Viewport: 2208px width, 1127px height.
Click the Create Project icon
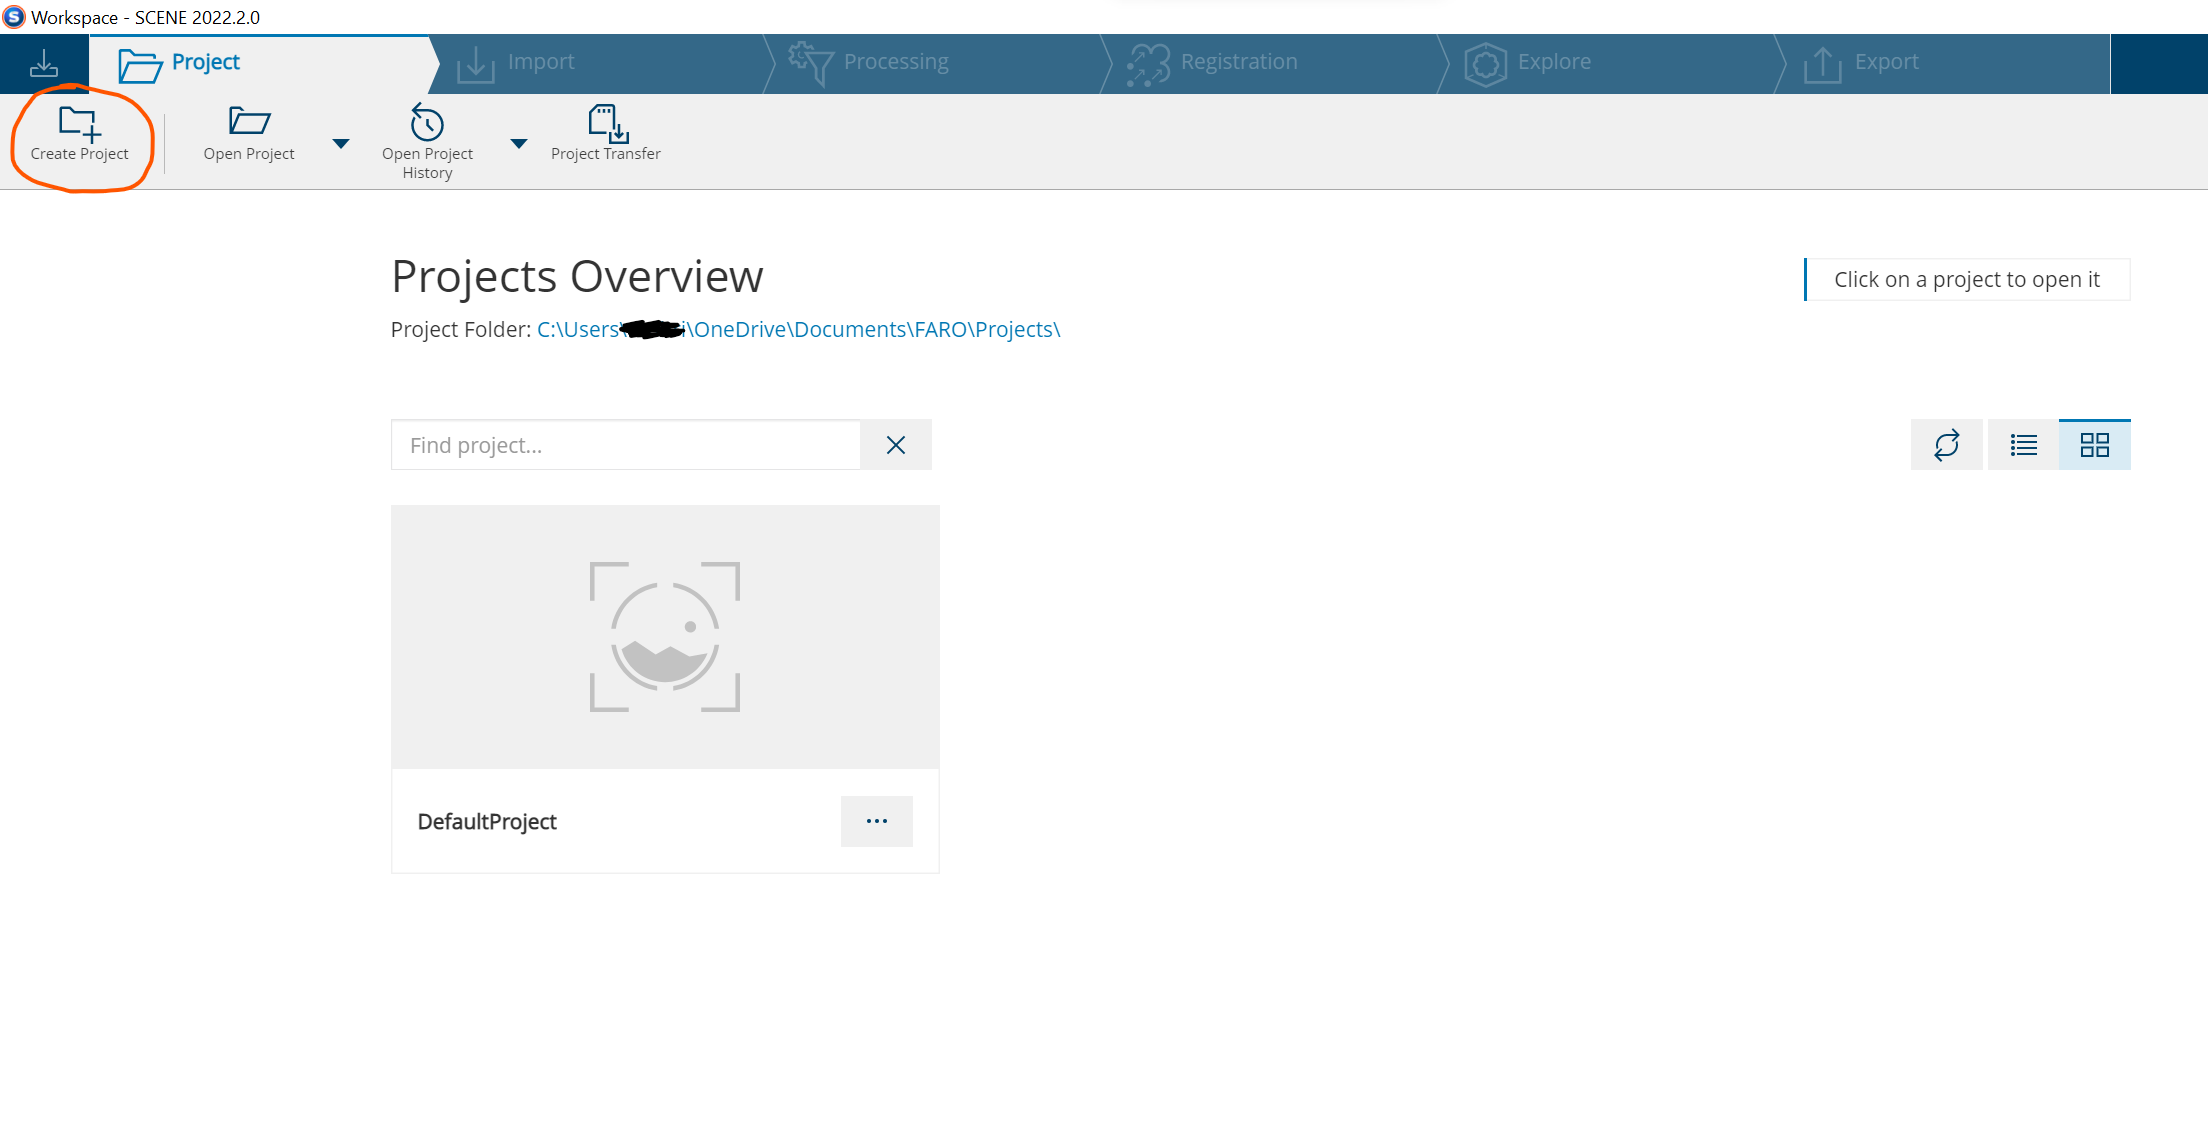79,124
